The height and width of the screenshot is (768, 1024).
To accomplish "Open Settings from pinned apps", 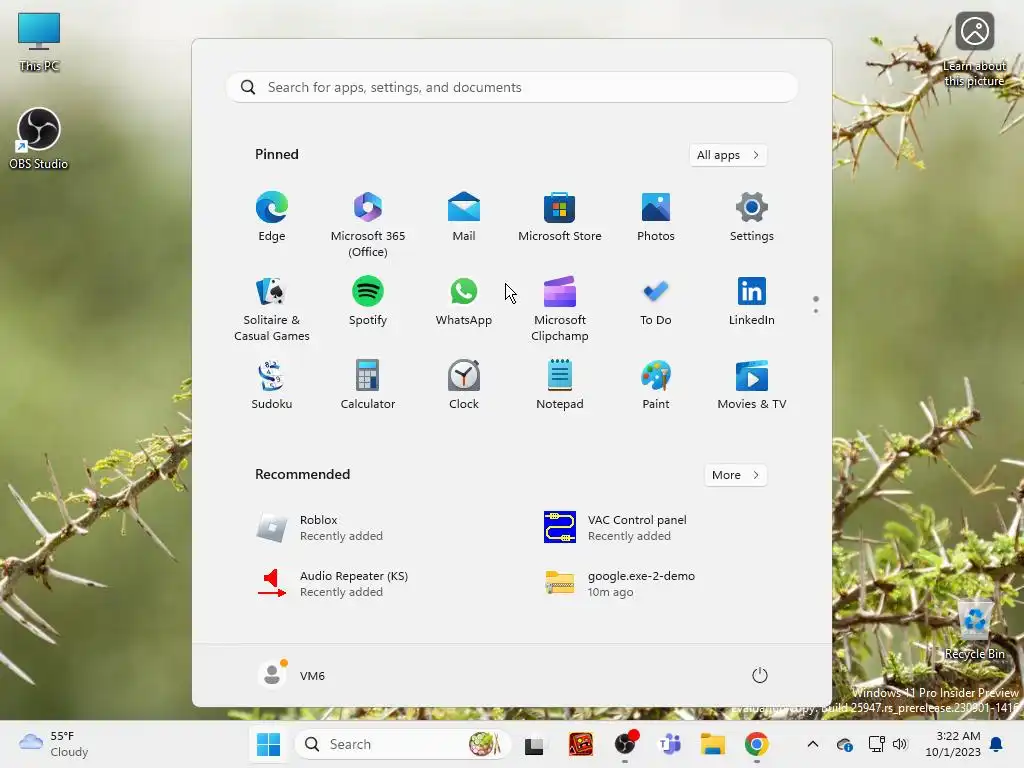I will (752, 217).
